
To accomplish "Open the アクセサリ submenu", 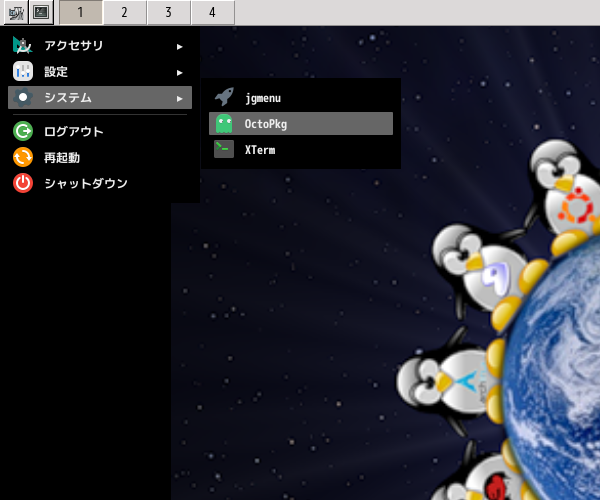I will click(100, 46).
